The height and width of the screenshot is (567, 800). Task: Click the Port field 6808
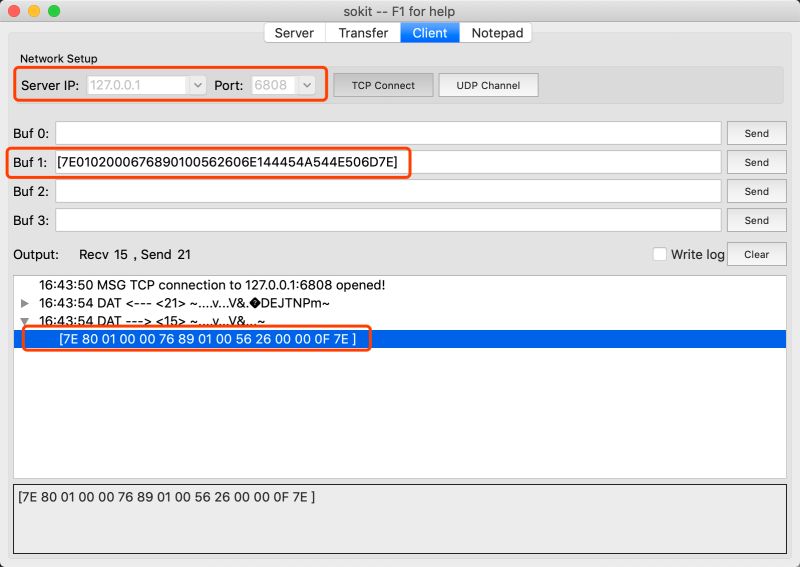[x=274, y=85]
